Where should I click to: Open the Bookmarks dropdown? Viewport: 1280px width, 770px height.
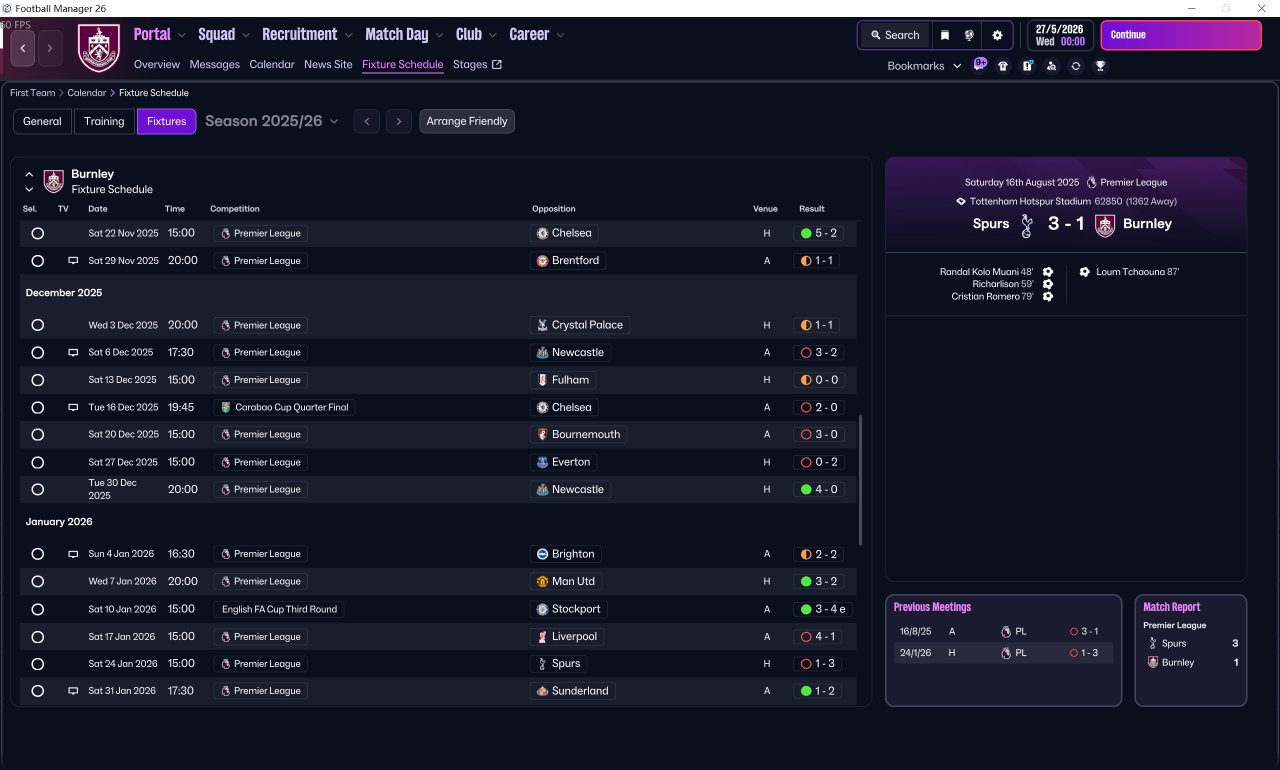point(924,66)
